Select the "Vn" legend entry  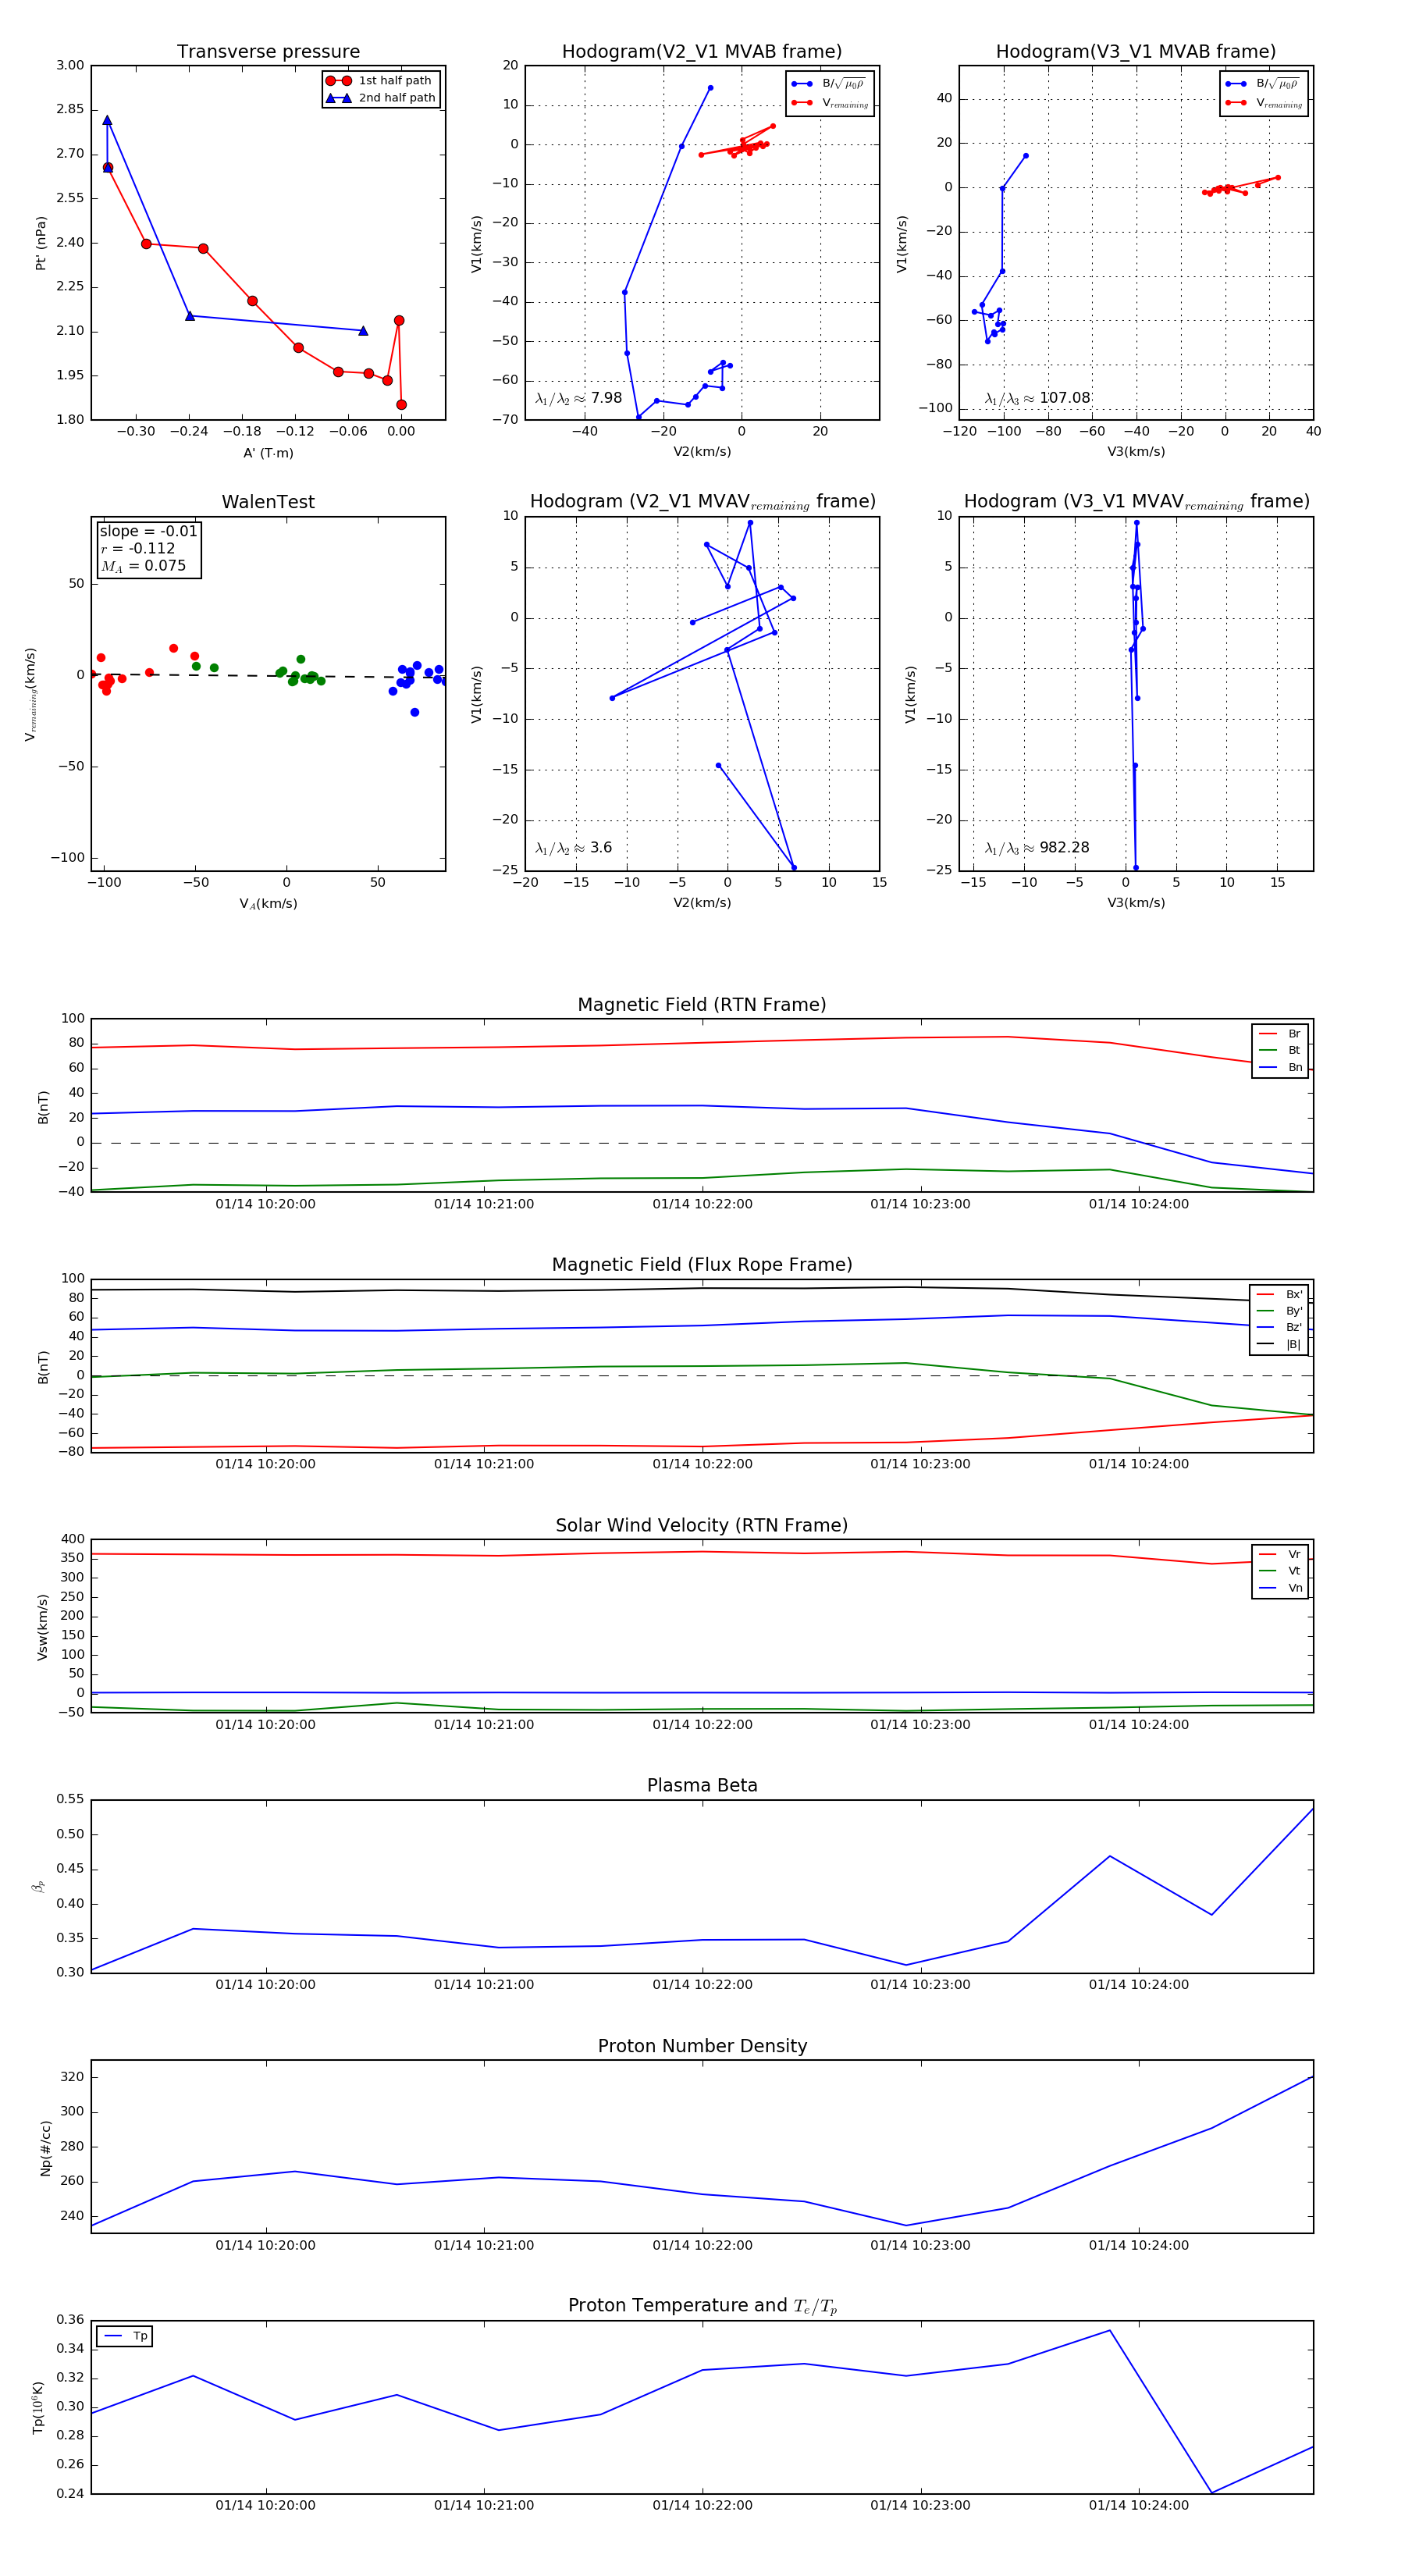(1282, 1588)
